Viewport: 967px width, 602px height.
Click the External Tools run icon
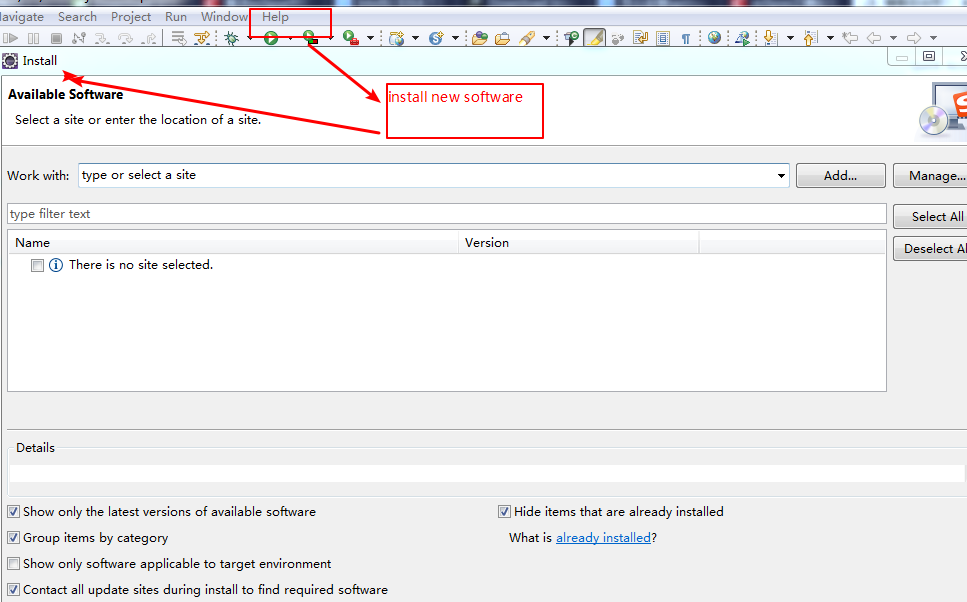tap(350, 38)
